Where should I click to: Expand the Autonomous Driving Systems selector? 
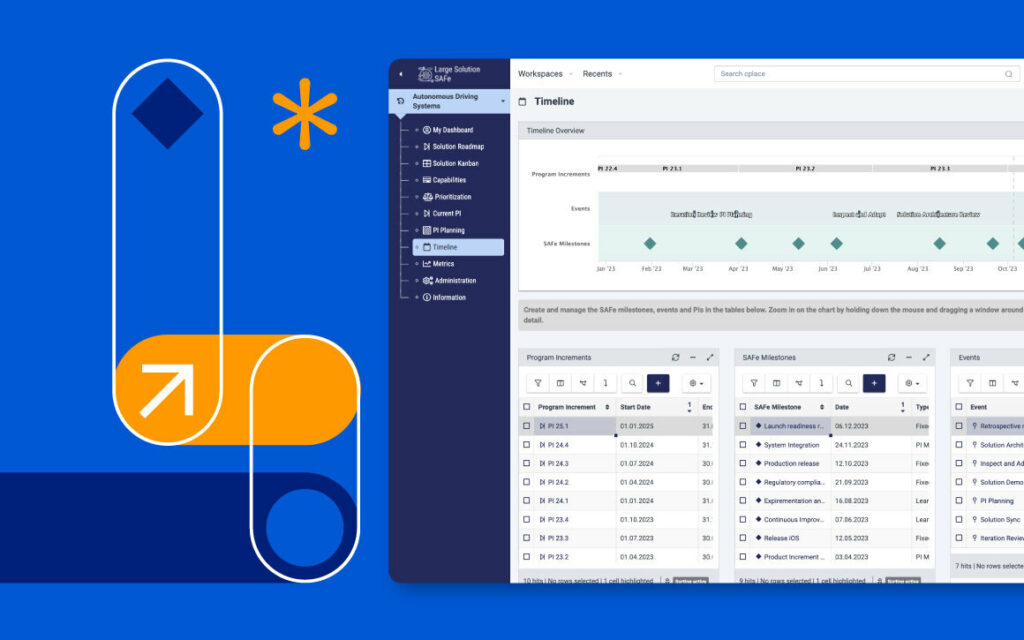(503, 101)
